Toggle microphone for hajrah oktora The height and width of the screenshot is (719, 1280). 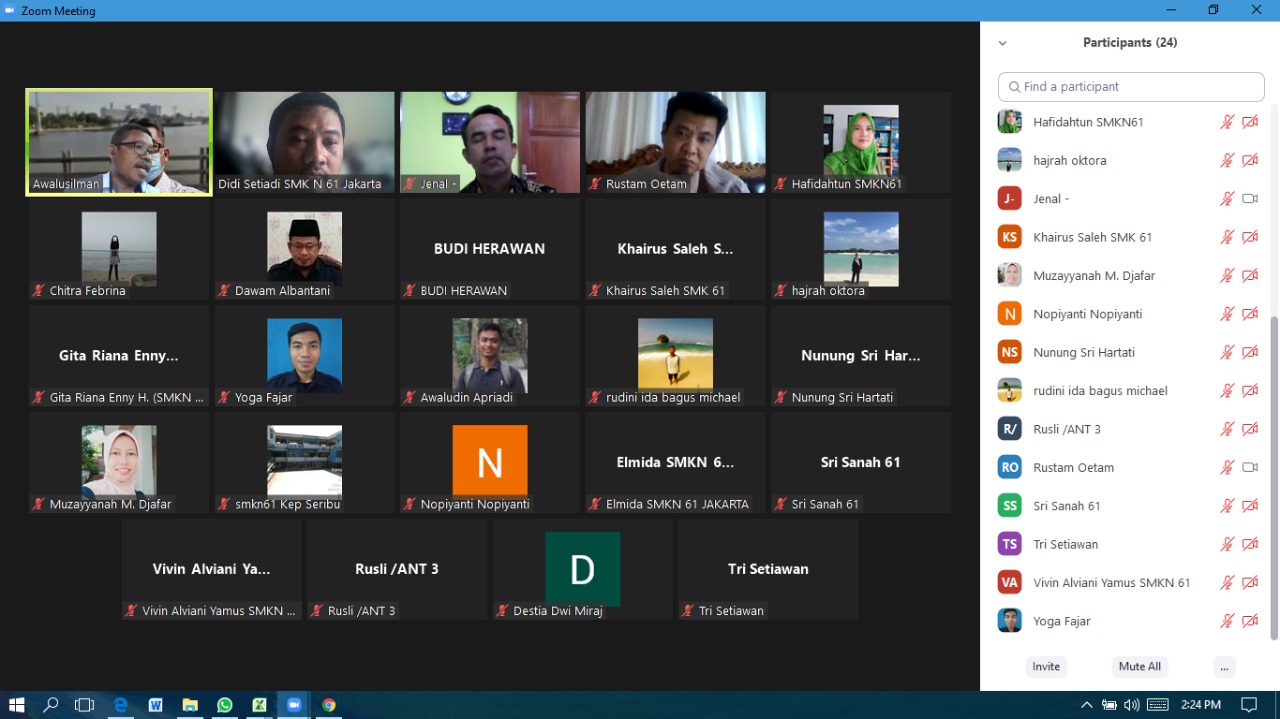(1227, 161)
